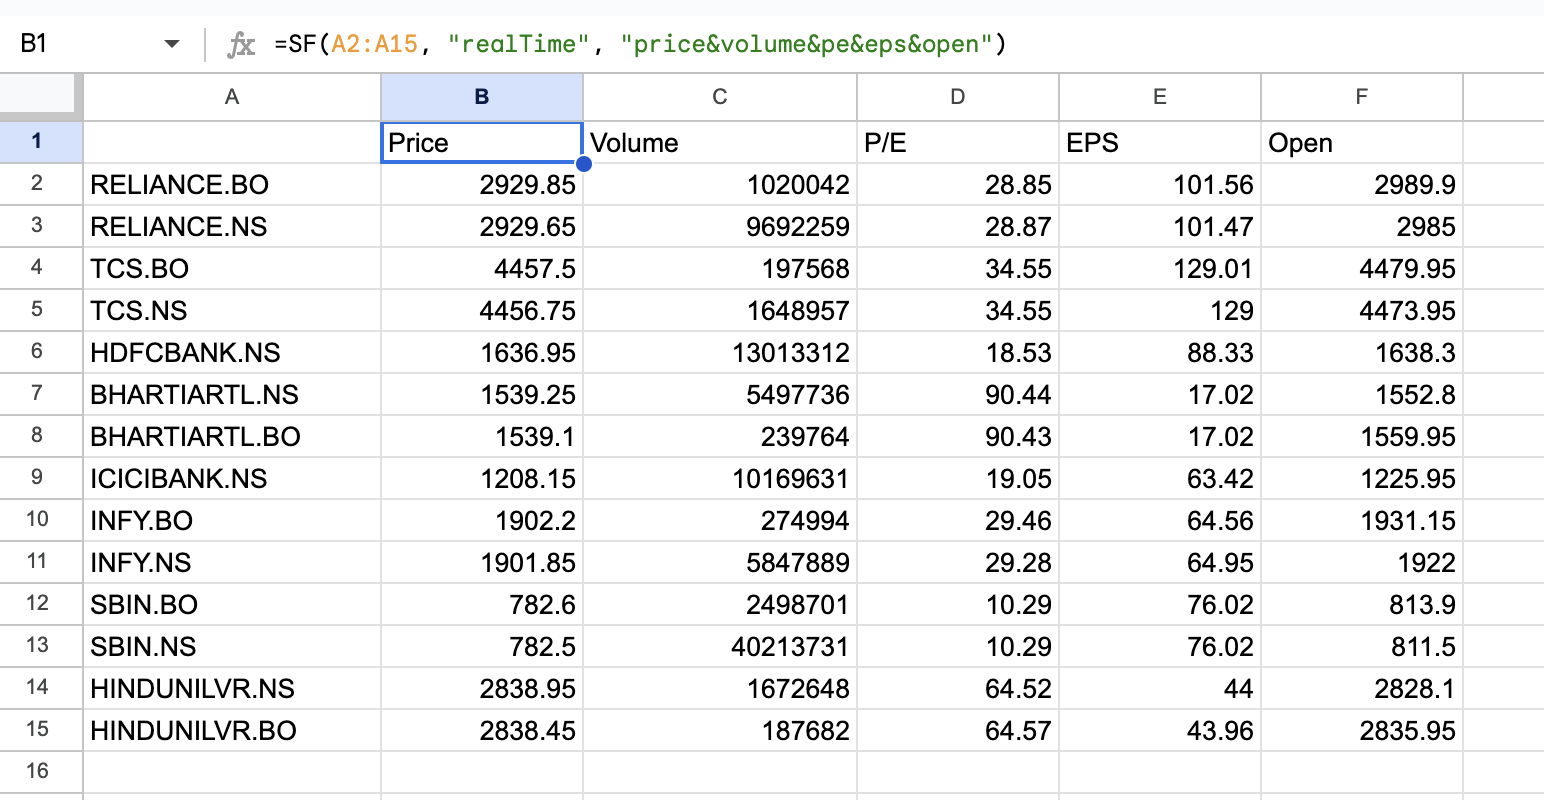
Task: Select column D header
Action: click(958, 97)
